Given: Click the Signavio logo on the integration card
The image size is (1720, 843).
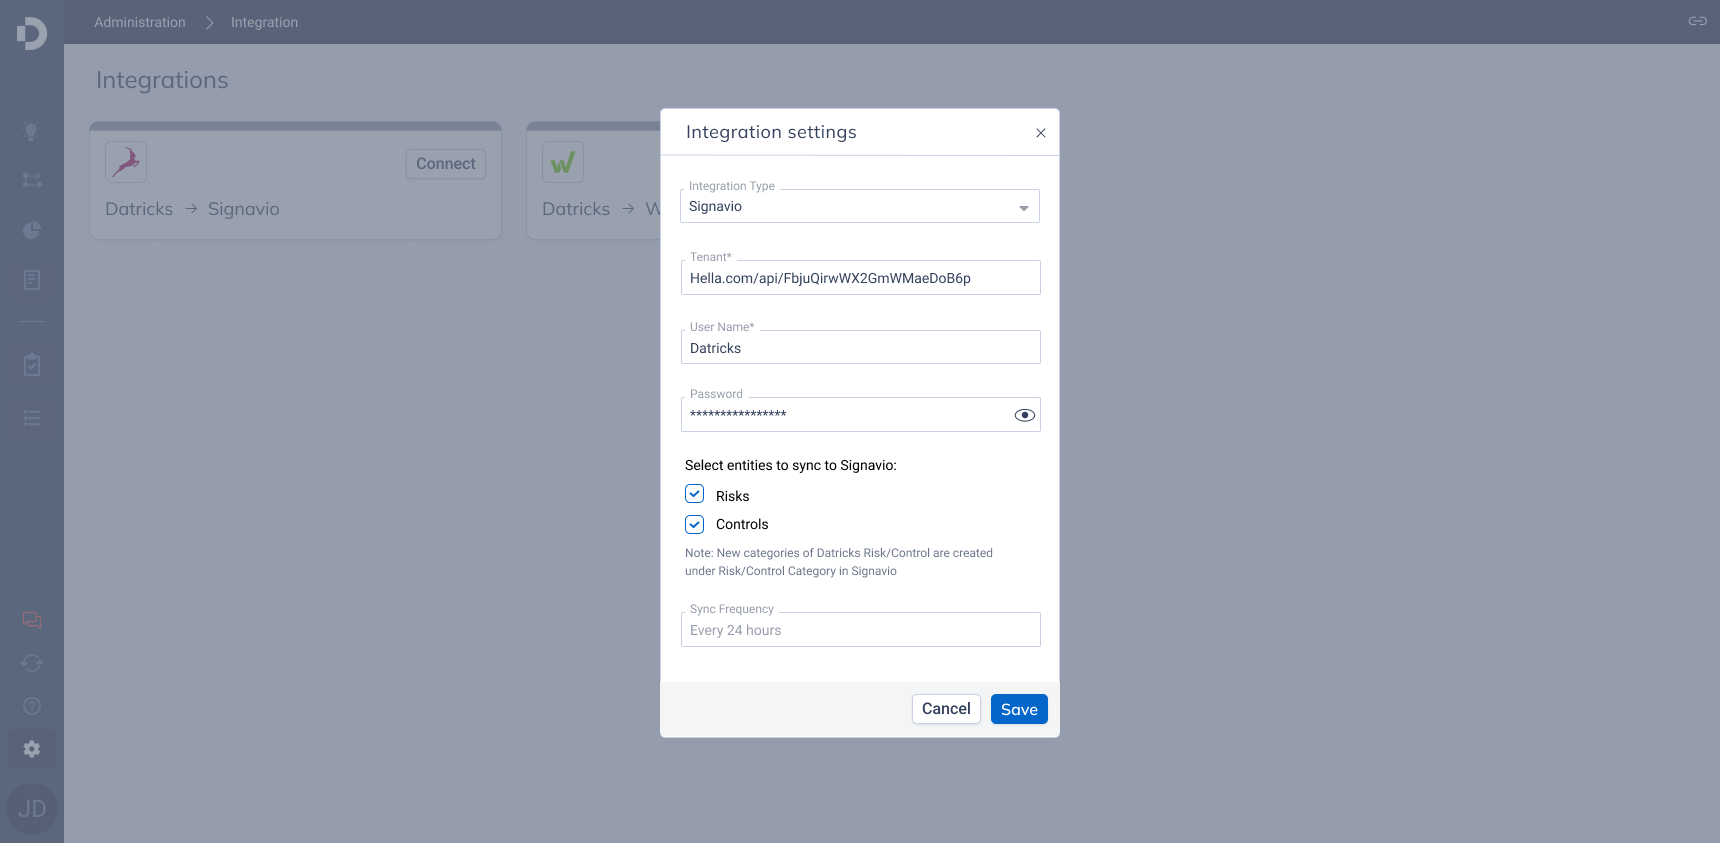Looking at the screenshot, I should pyautogui.click(x=126, y=162).
